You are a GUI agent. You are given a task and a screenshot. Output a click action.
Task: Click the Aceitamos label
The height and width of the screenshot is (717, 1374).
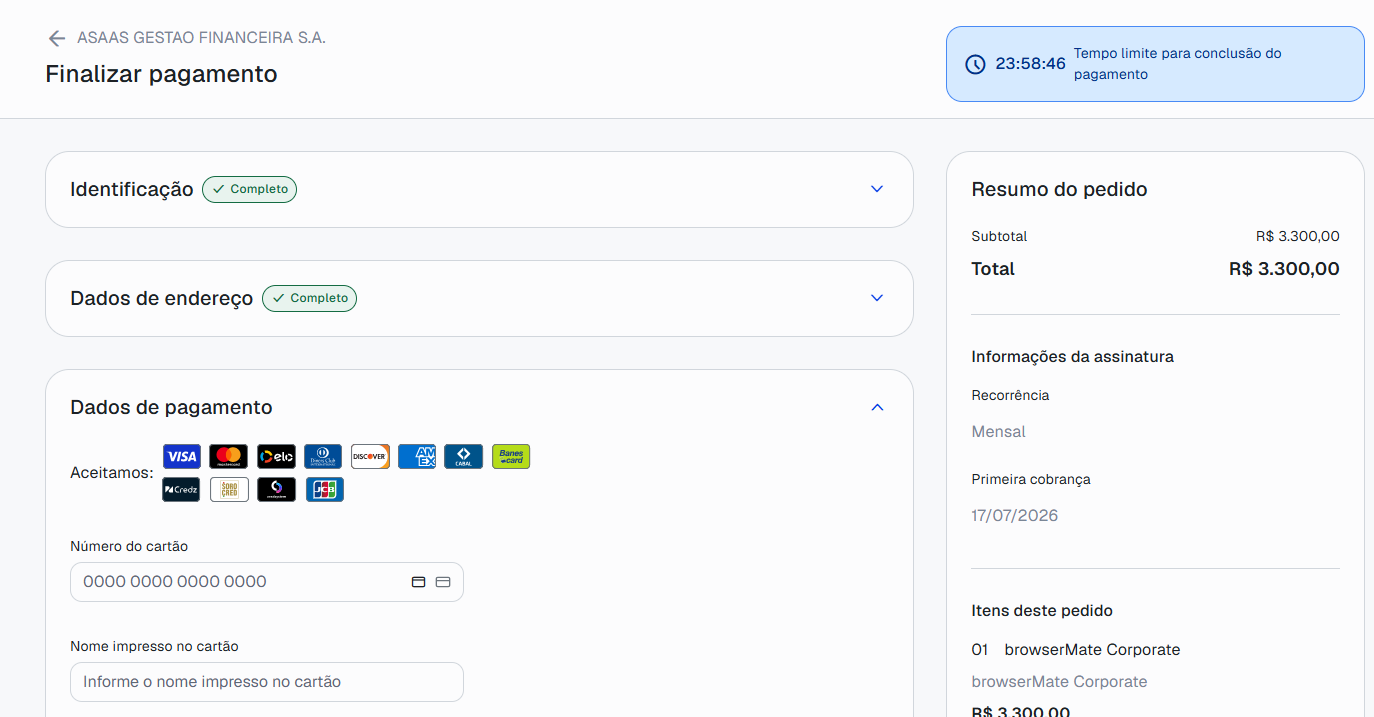[112, 473]
